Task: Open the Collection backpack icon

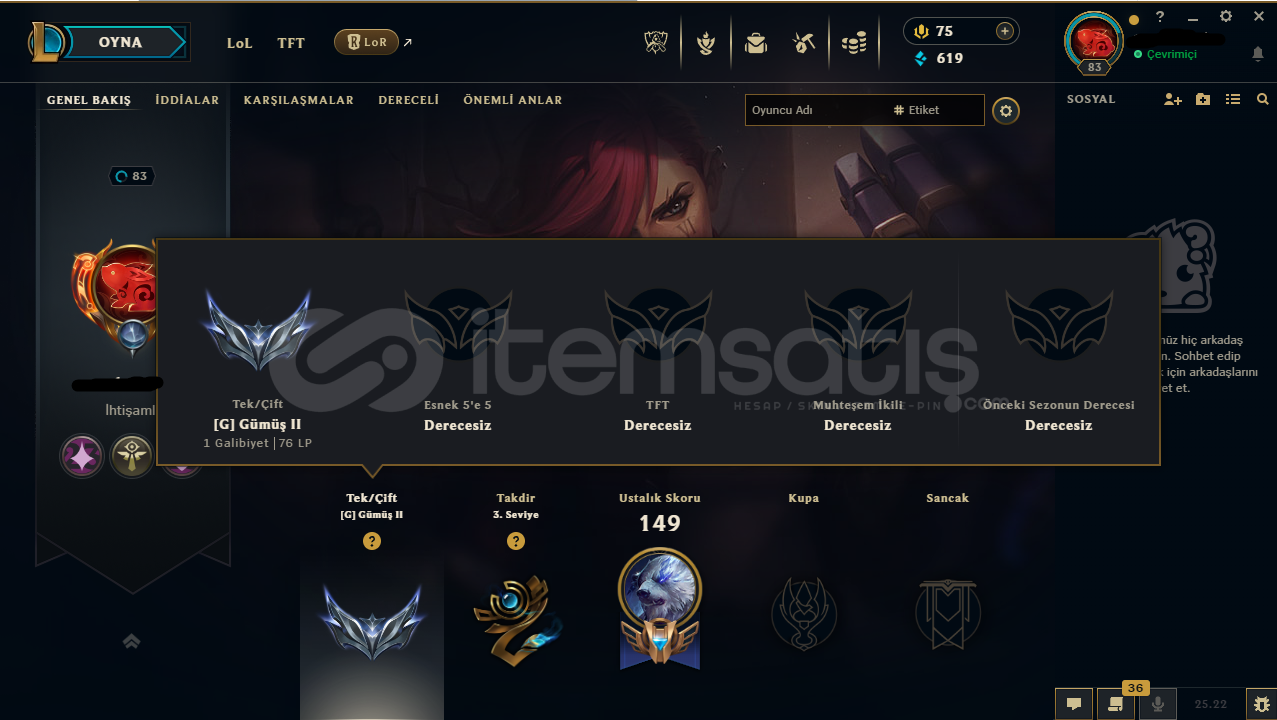Action: [x=755, y=43]
